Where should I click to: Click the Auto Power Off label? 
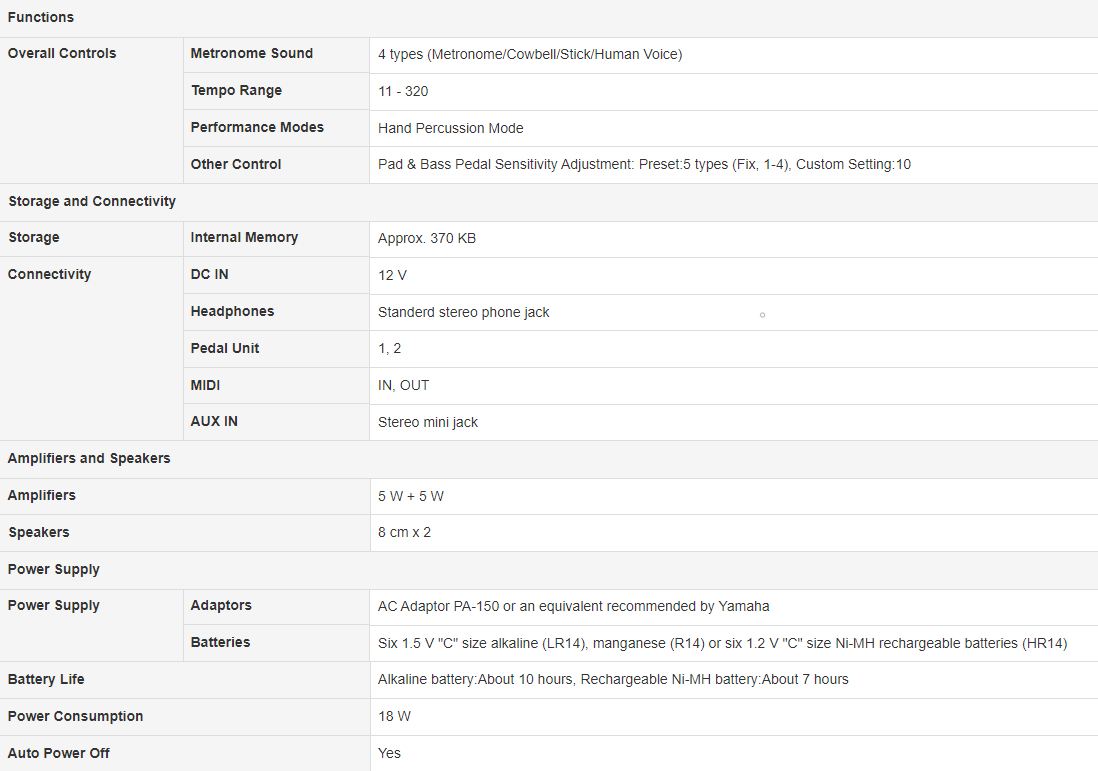tap(58, 753)
